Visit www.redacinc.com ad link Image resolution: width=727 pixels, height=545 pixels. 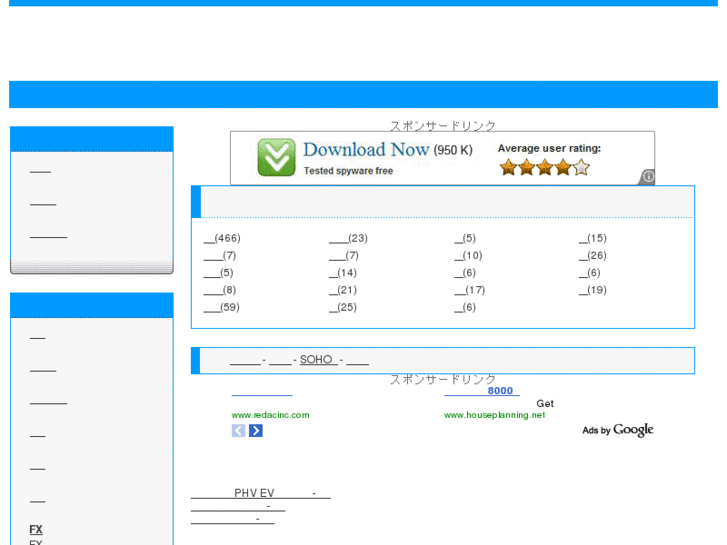click(270, 415)
